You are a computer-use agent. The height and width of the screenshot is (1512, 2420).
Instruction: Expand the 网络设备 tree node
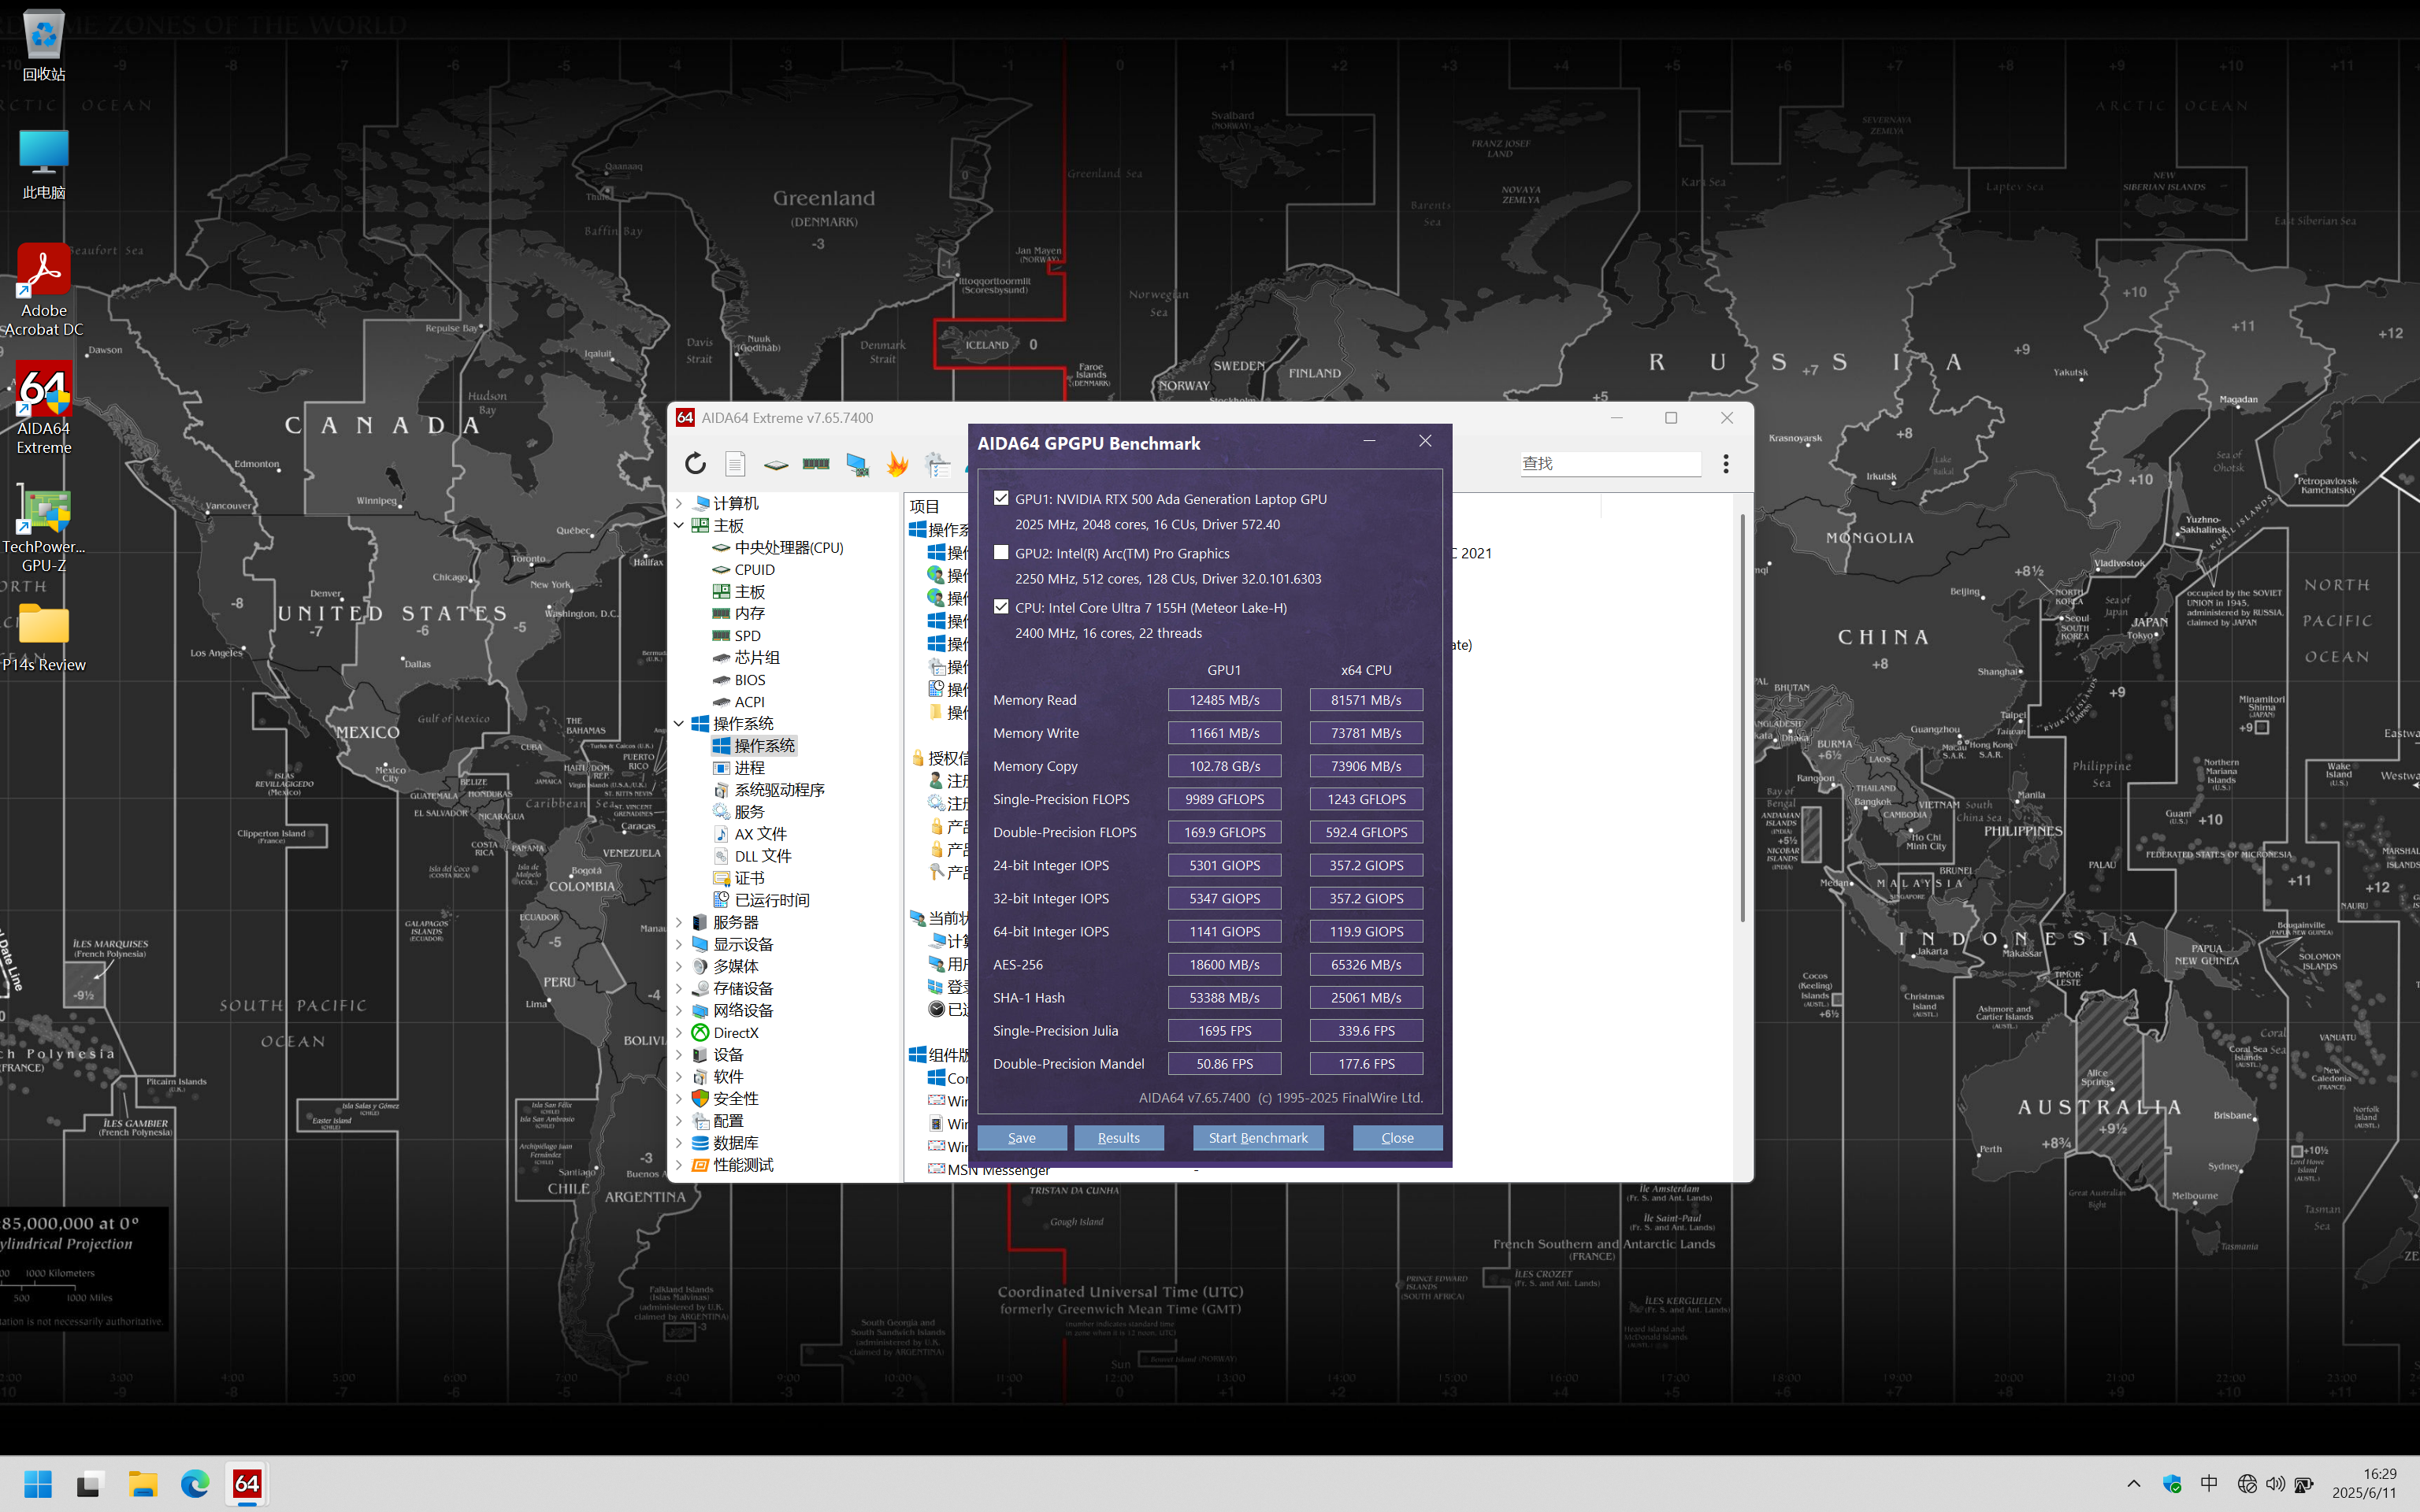[x=679, y=1010]
